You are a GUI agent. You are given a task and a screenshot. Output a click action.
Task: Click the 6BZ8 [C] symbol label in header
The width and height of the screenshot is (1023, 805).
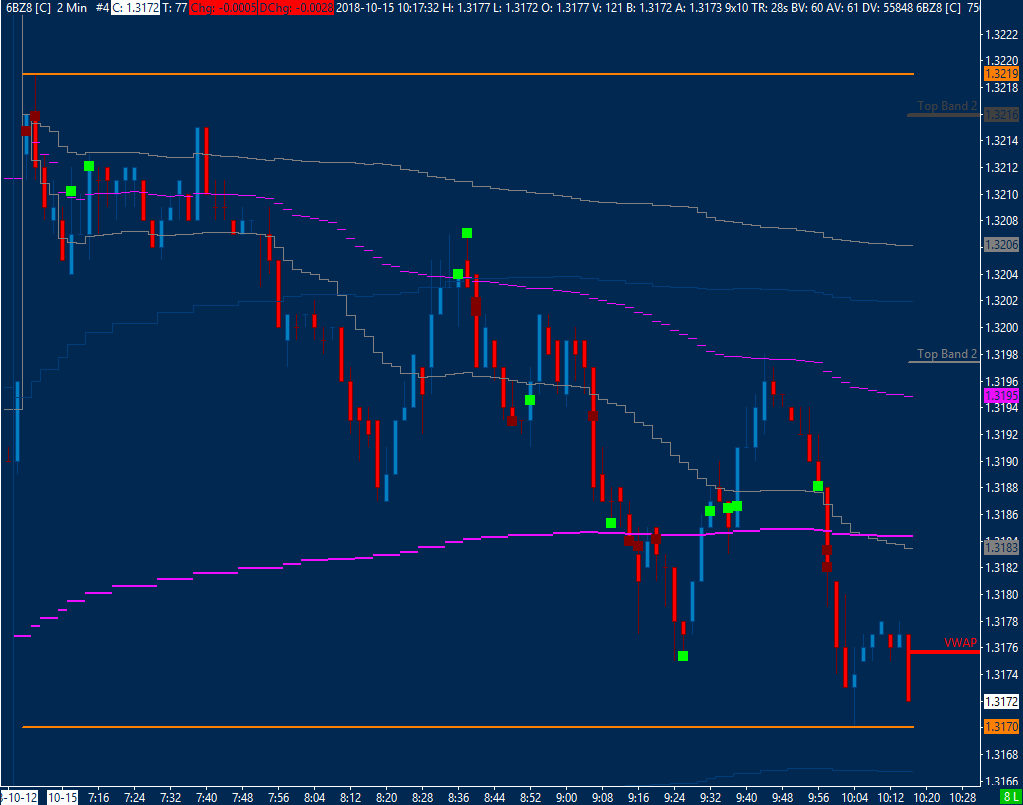click(x=28, y=8)
